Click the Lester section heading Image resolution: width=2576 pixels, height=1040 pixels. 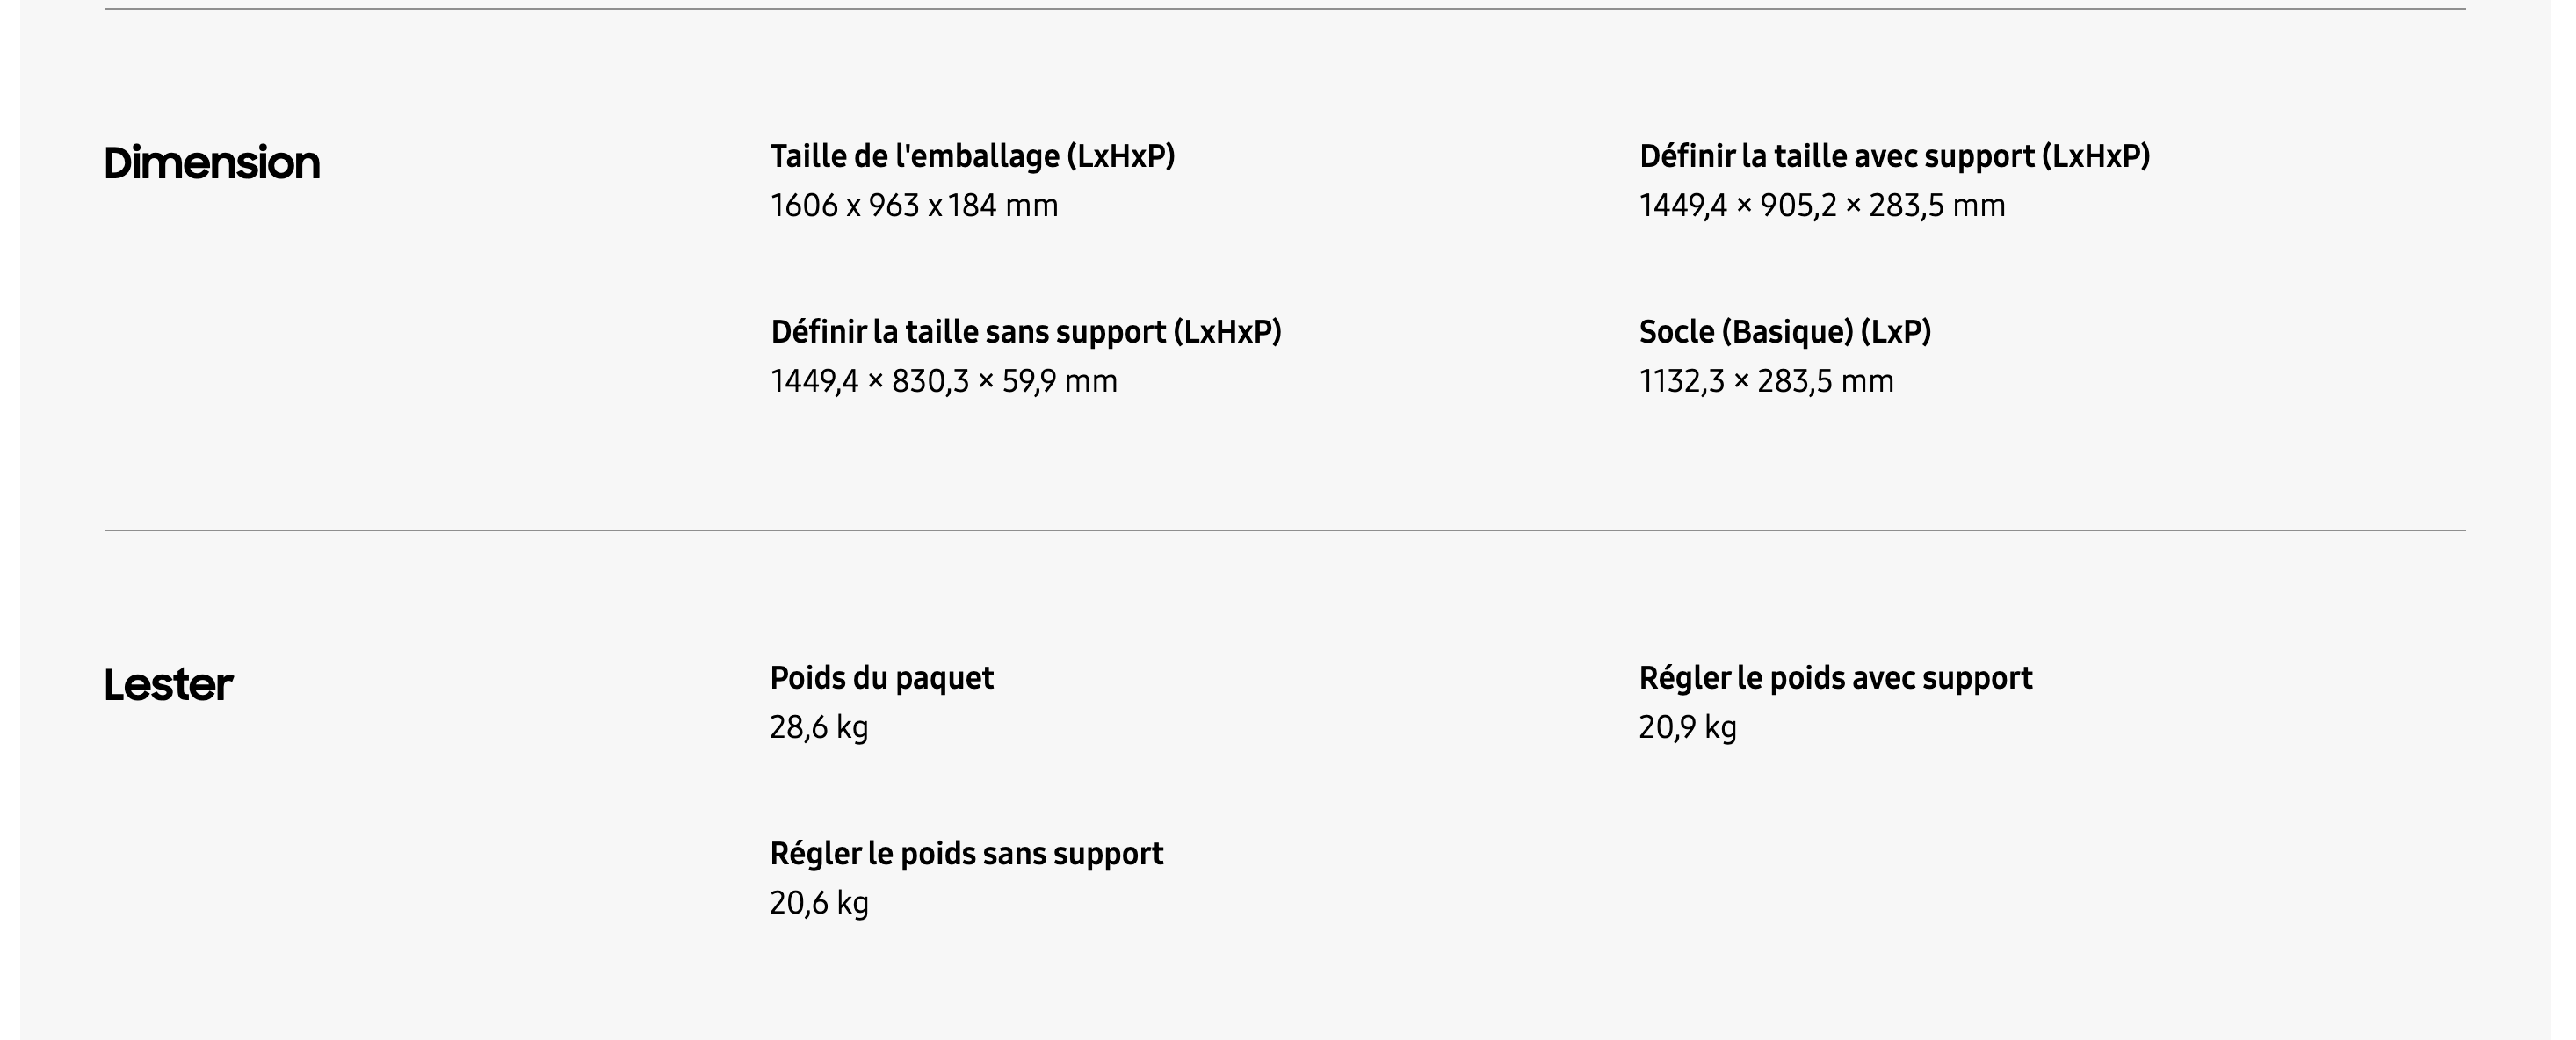point(168,685)
